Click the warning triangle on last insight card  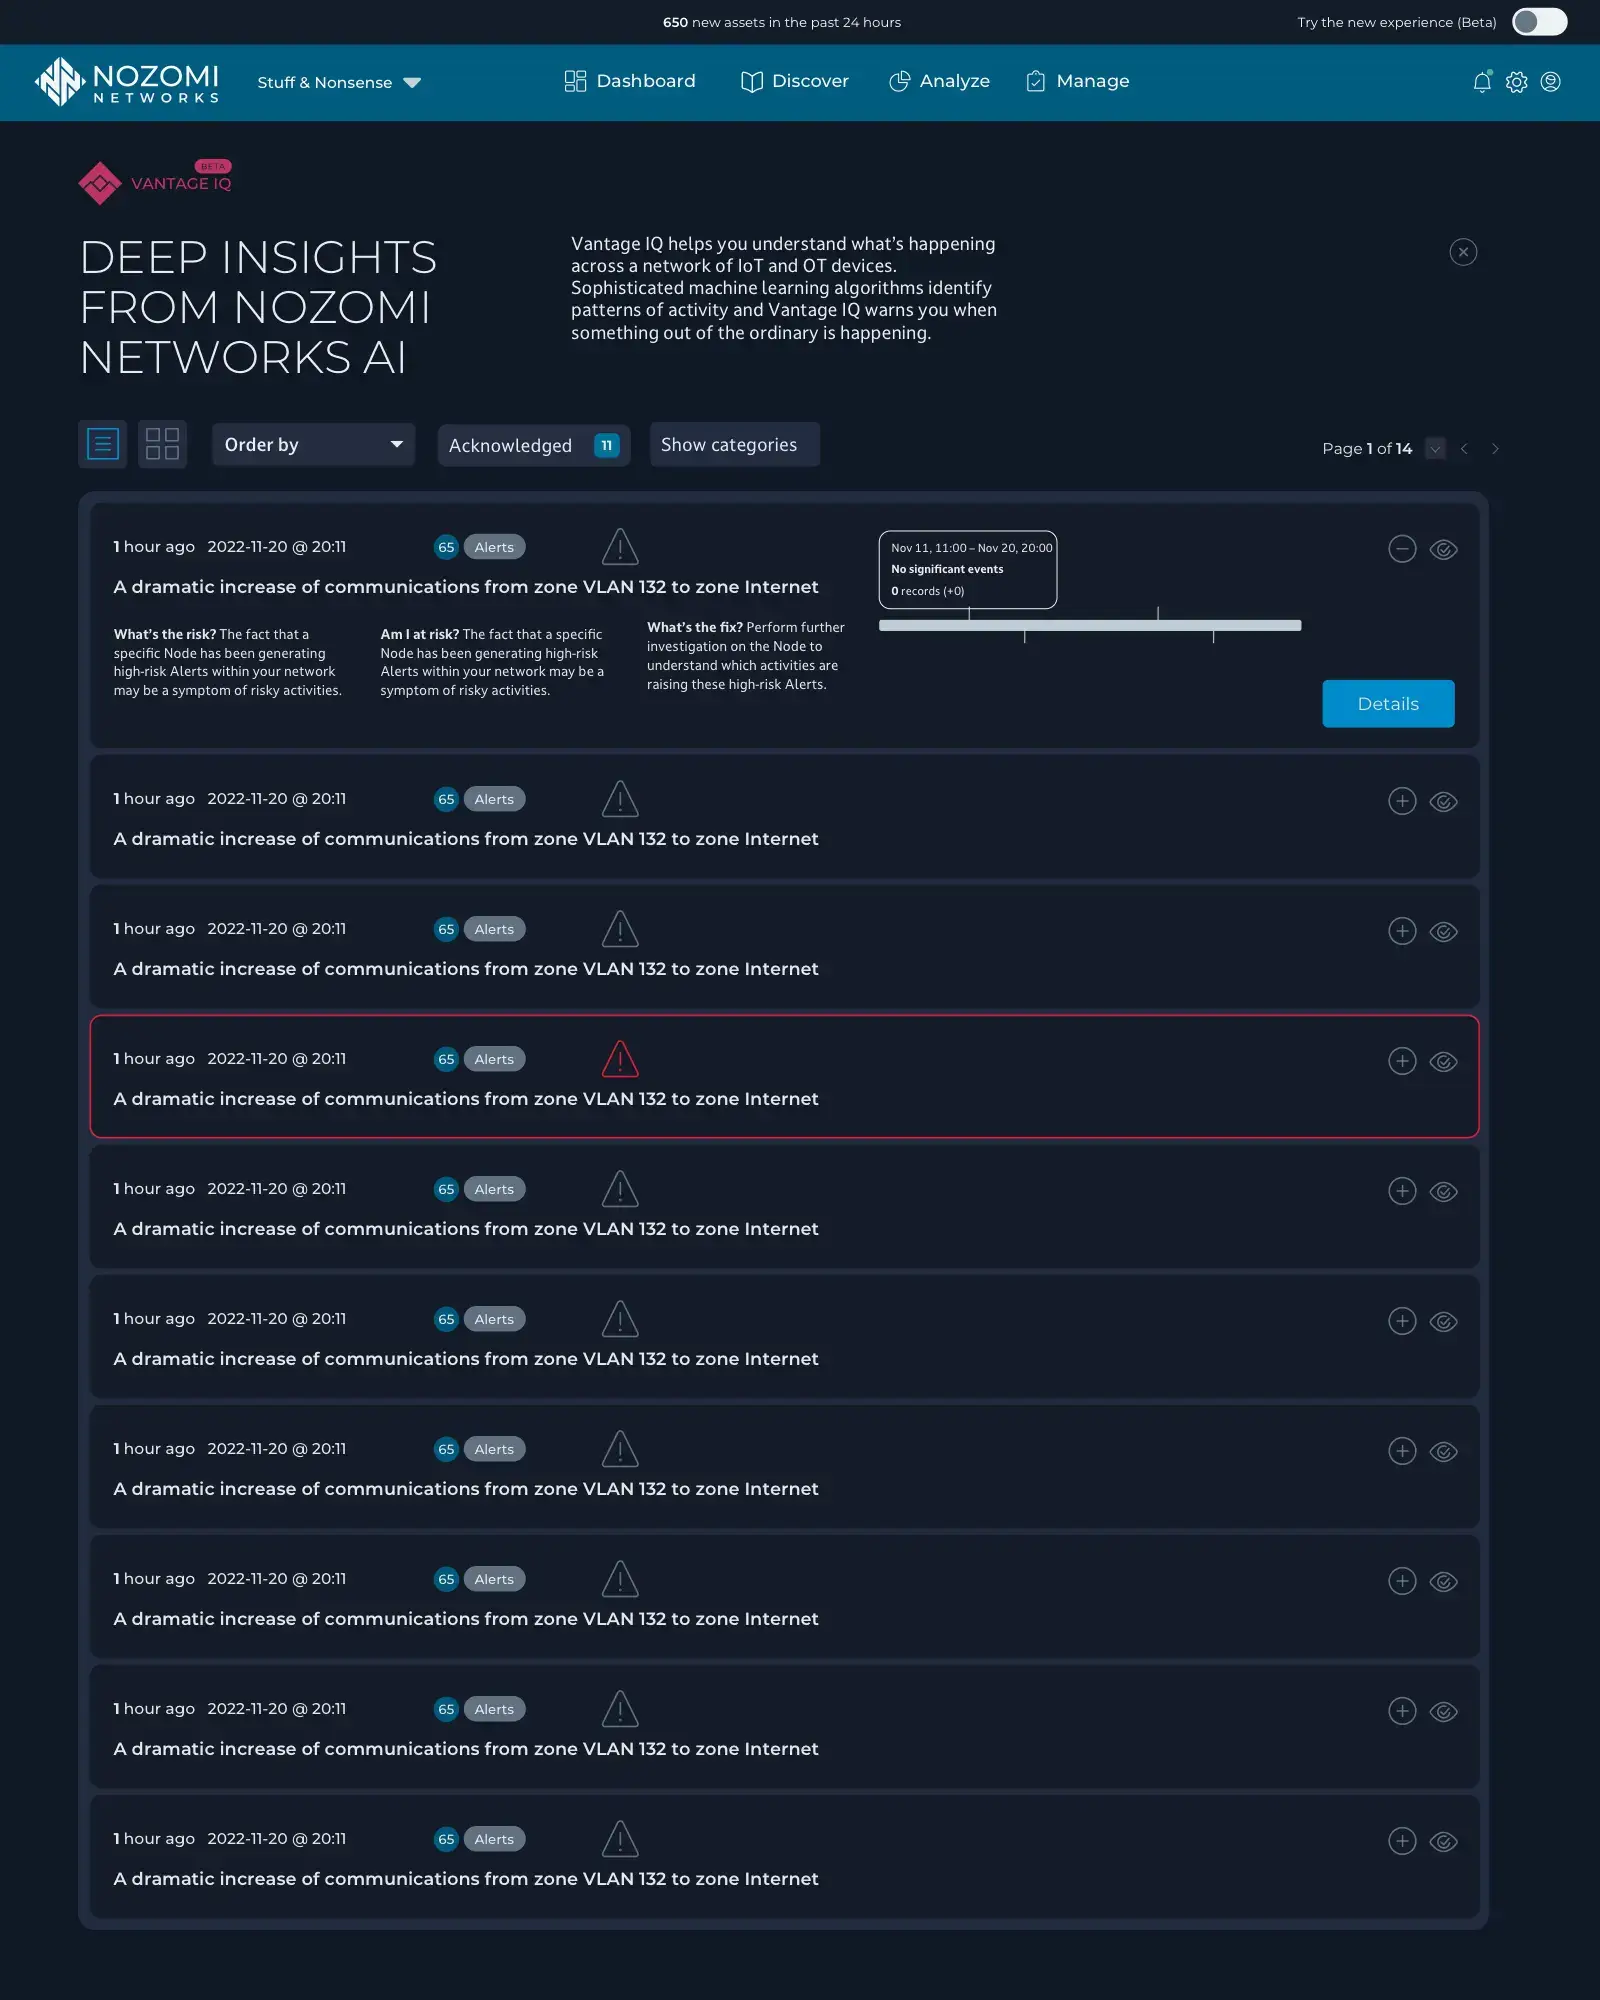point(620,1839)
